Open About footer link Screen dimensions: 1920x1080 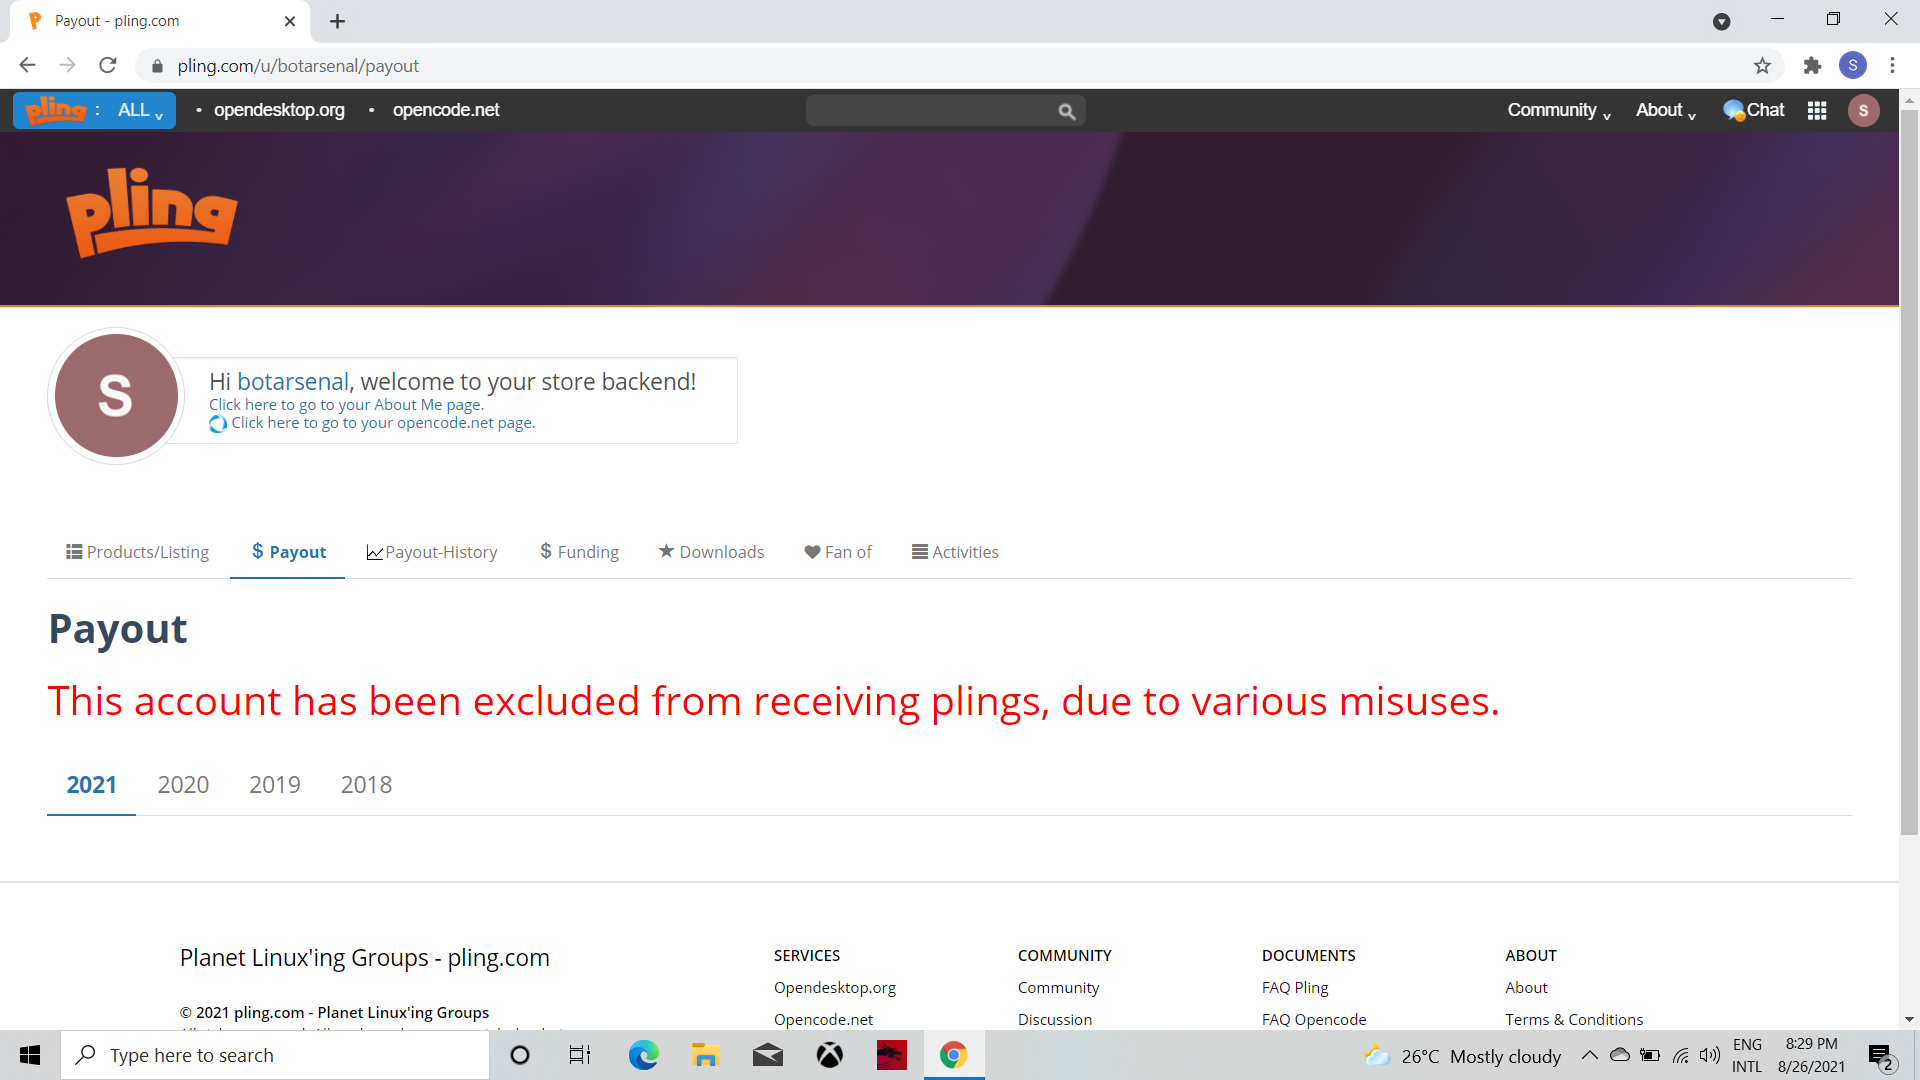(x=1526, y=988)
